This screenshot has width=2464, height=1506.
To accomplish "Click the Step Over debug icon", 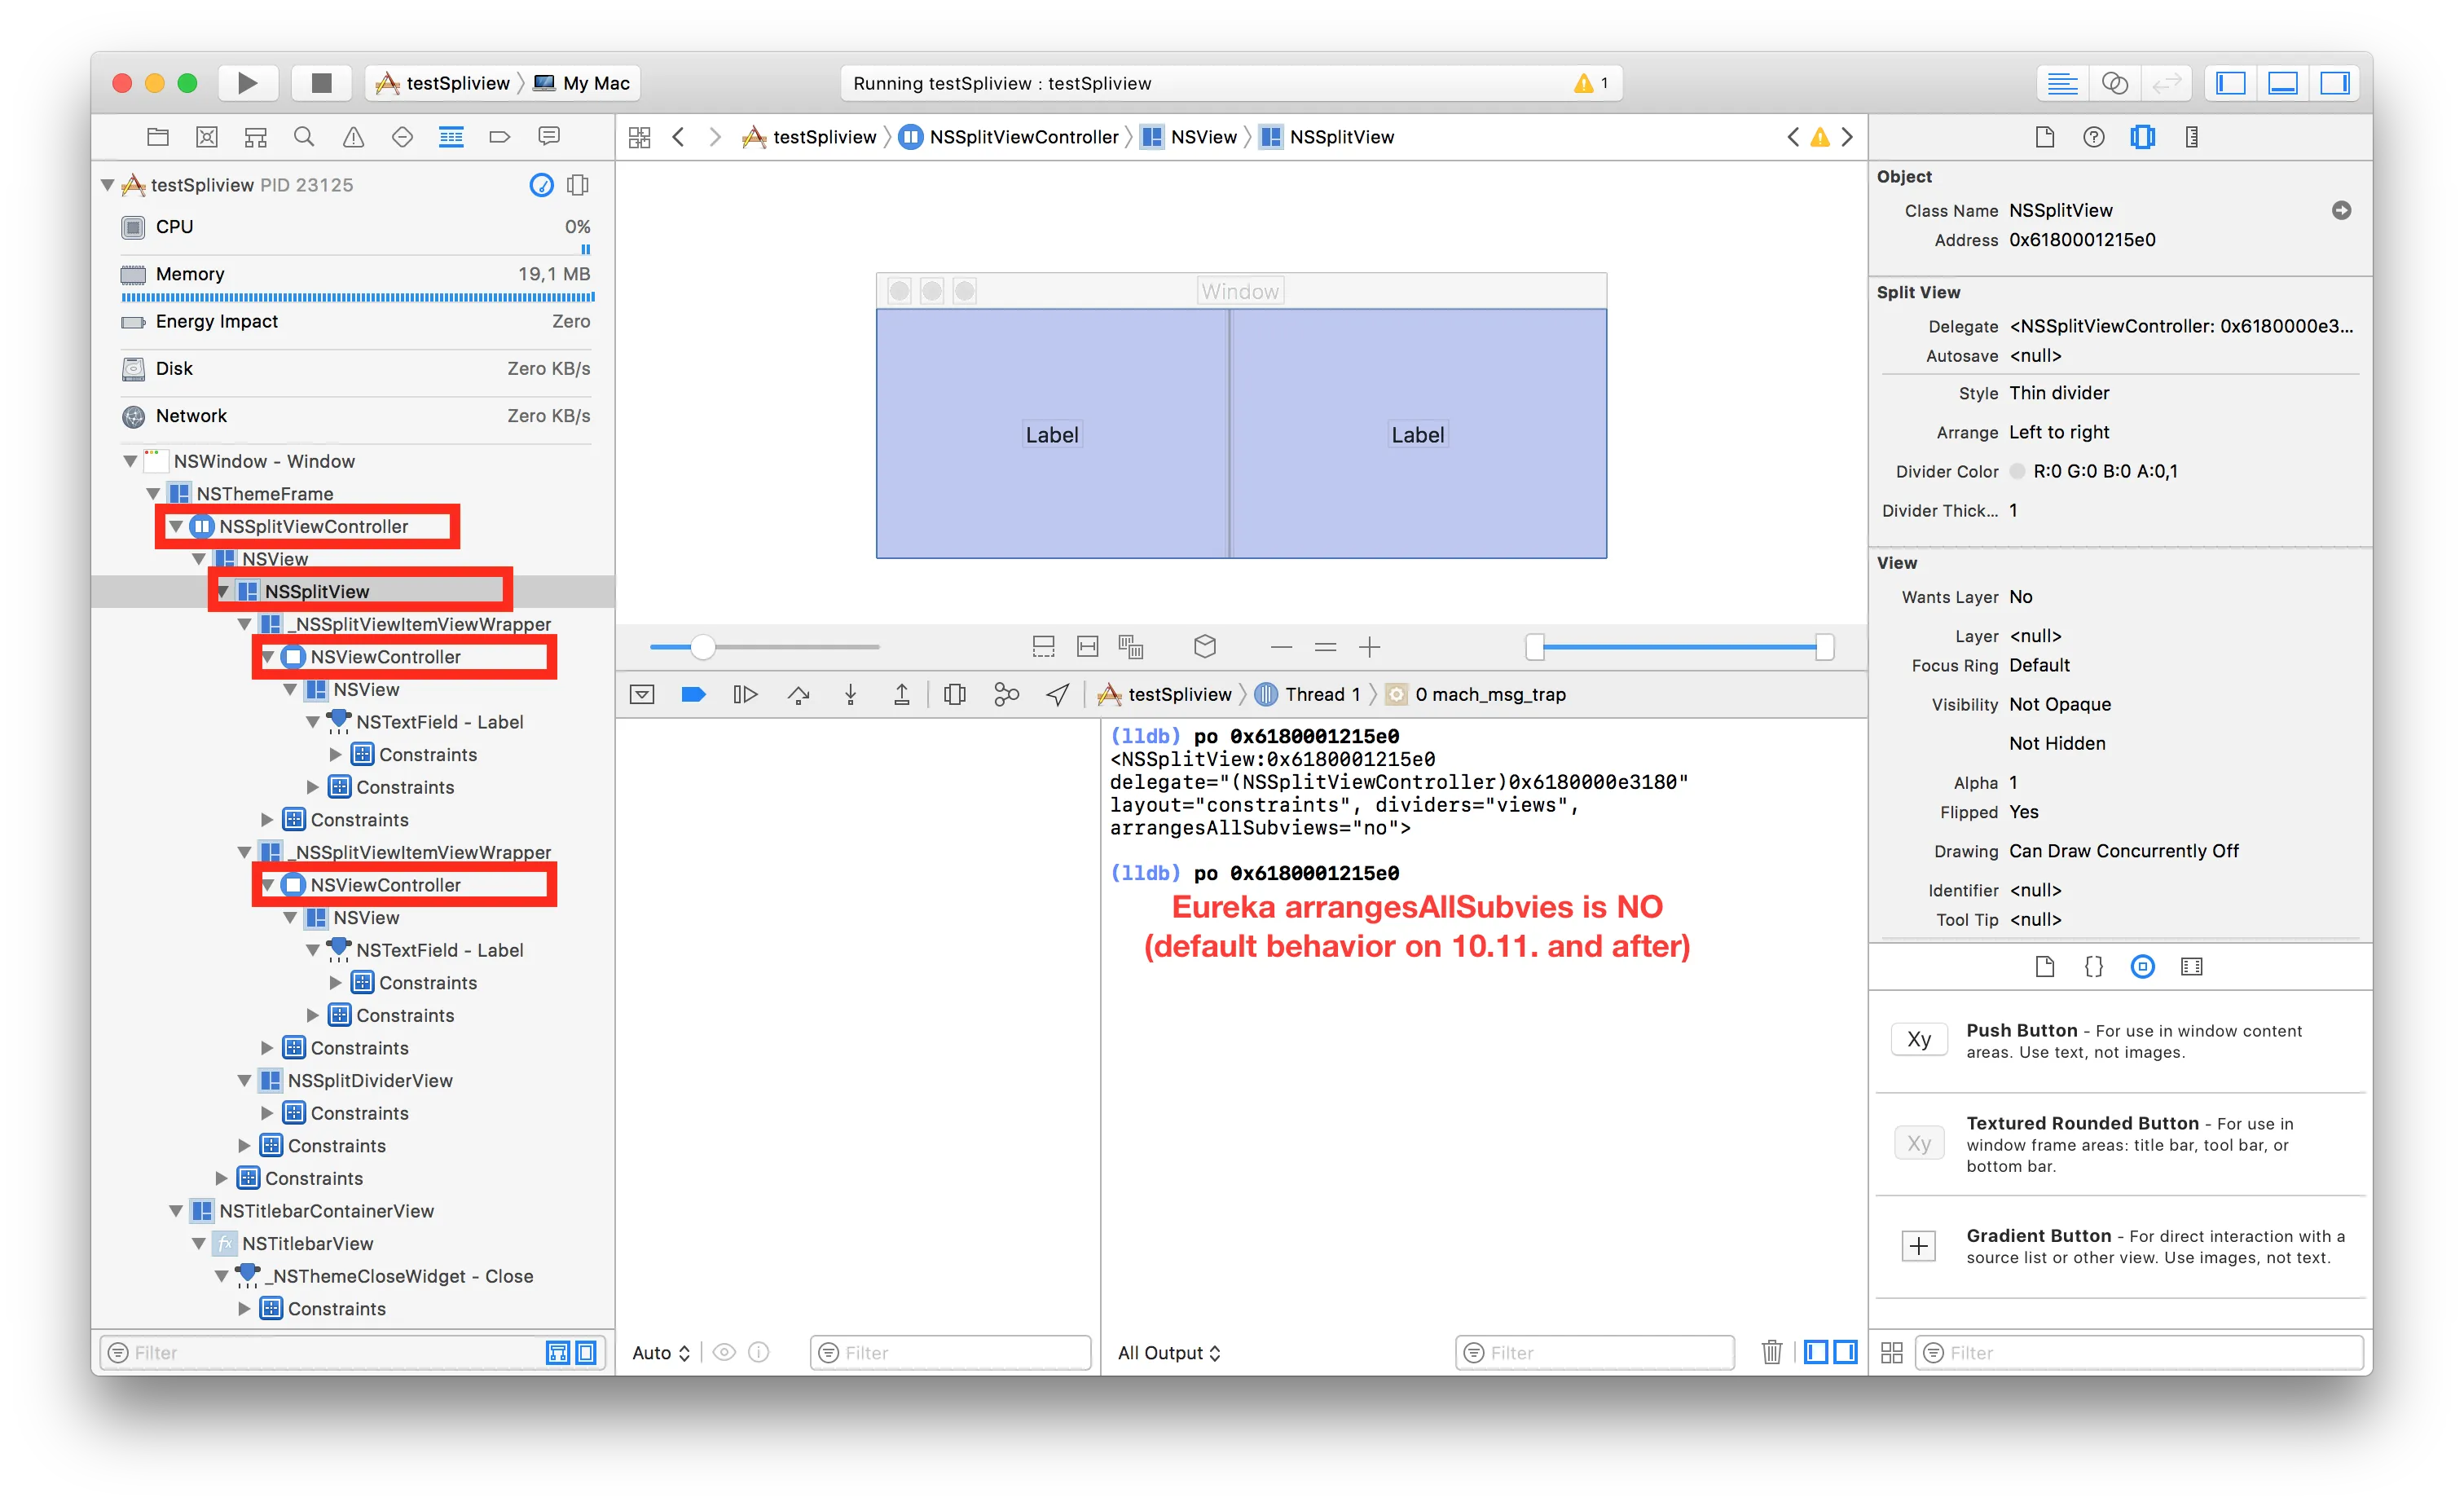I will point(798,694).
